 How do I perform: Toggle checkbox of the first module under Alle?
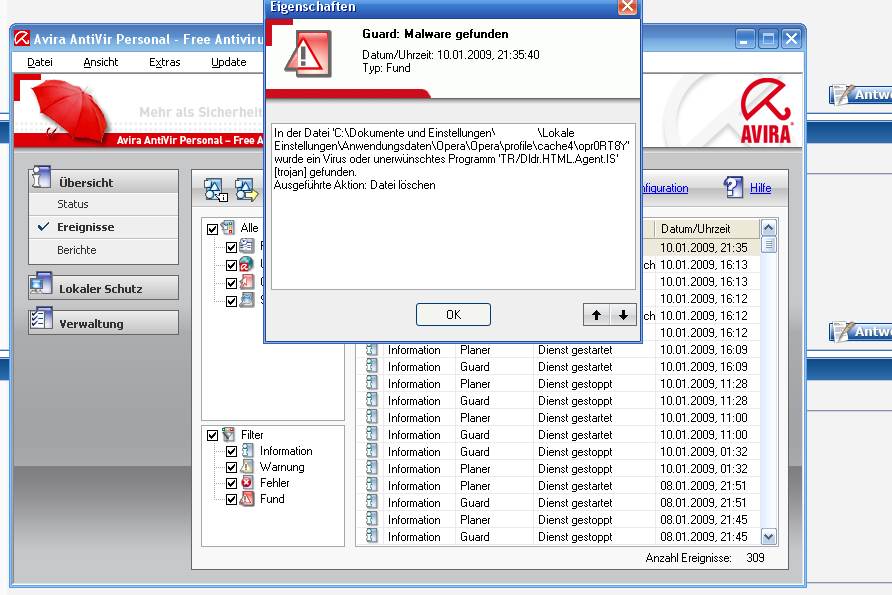tap(231, 247)
